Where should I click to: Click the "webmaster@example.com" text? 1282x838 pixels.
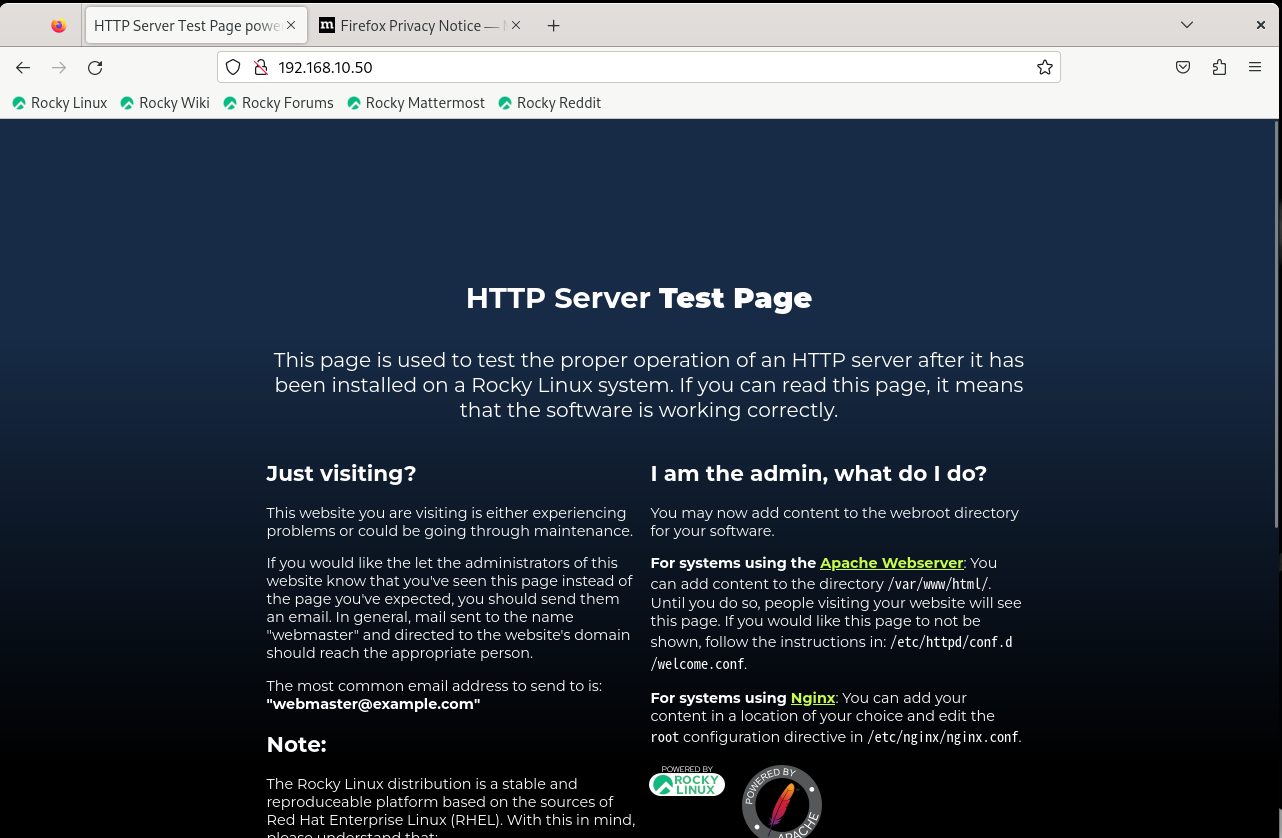click(373, 704)
